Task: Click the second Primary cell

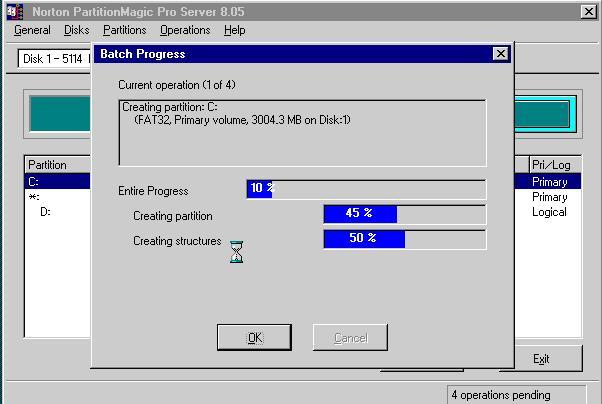Action: click(x=549, y=197)
